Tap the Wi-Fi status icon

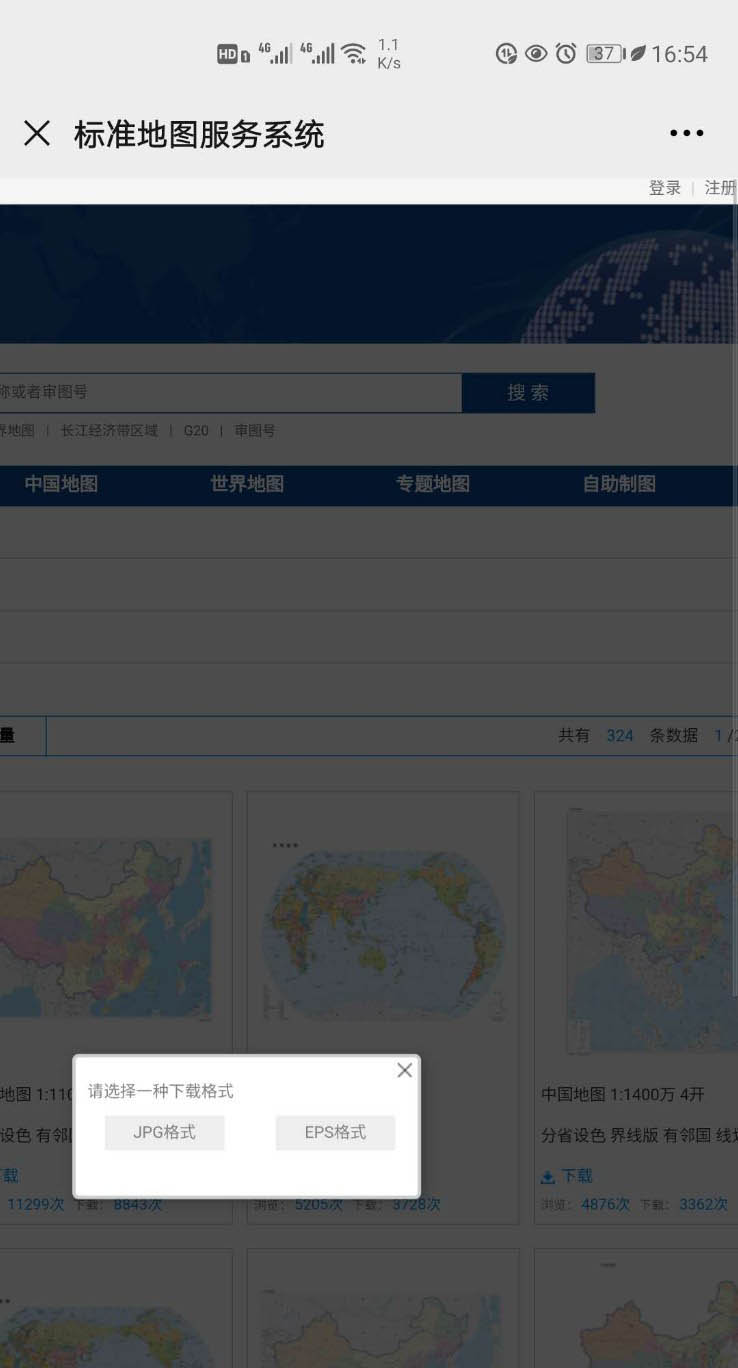354,54
